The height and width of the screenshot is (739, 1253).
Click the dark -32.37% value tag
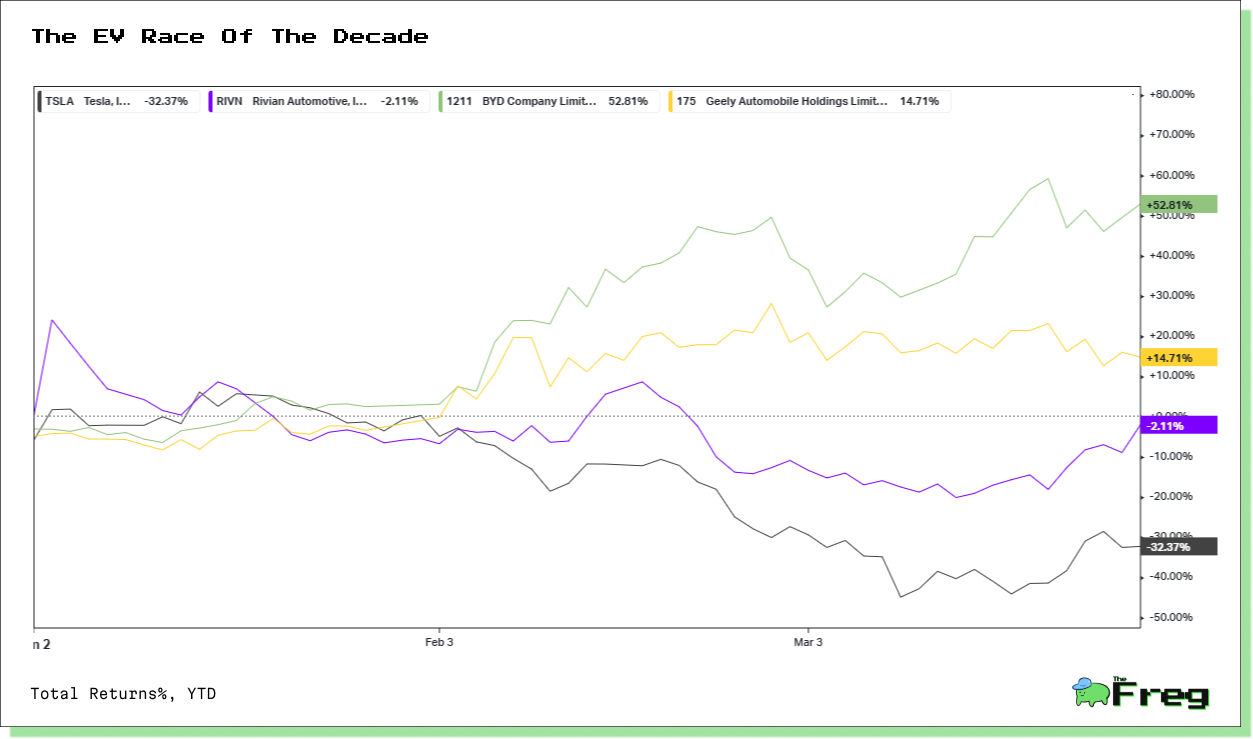(x=1179, y=546)
